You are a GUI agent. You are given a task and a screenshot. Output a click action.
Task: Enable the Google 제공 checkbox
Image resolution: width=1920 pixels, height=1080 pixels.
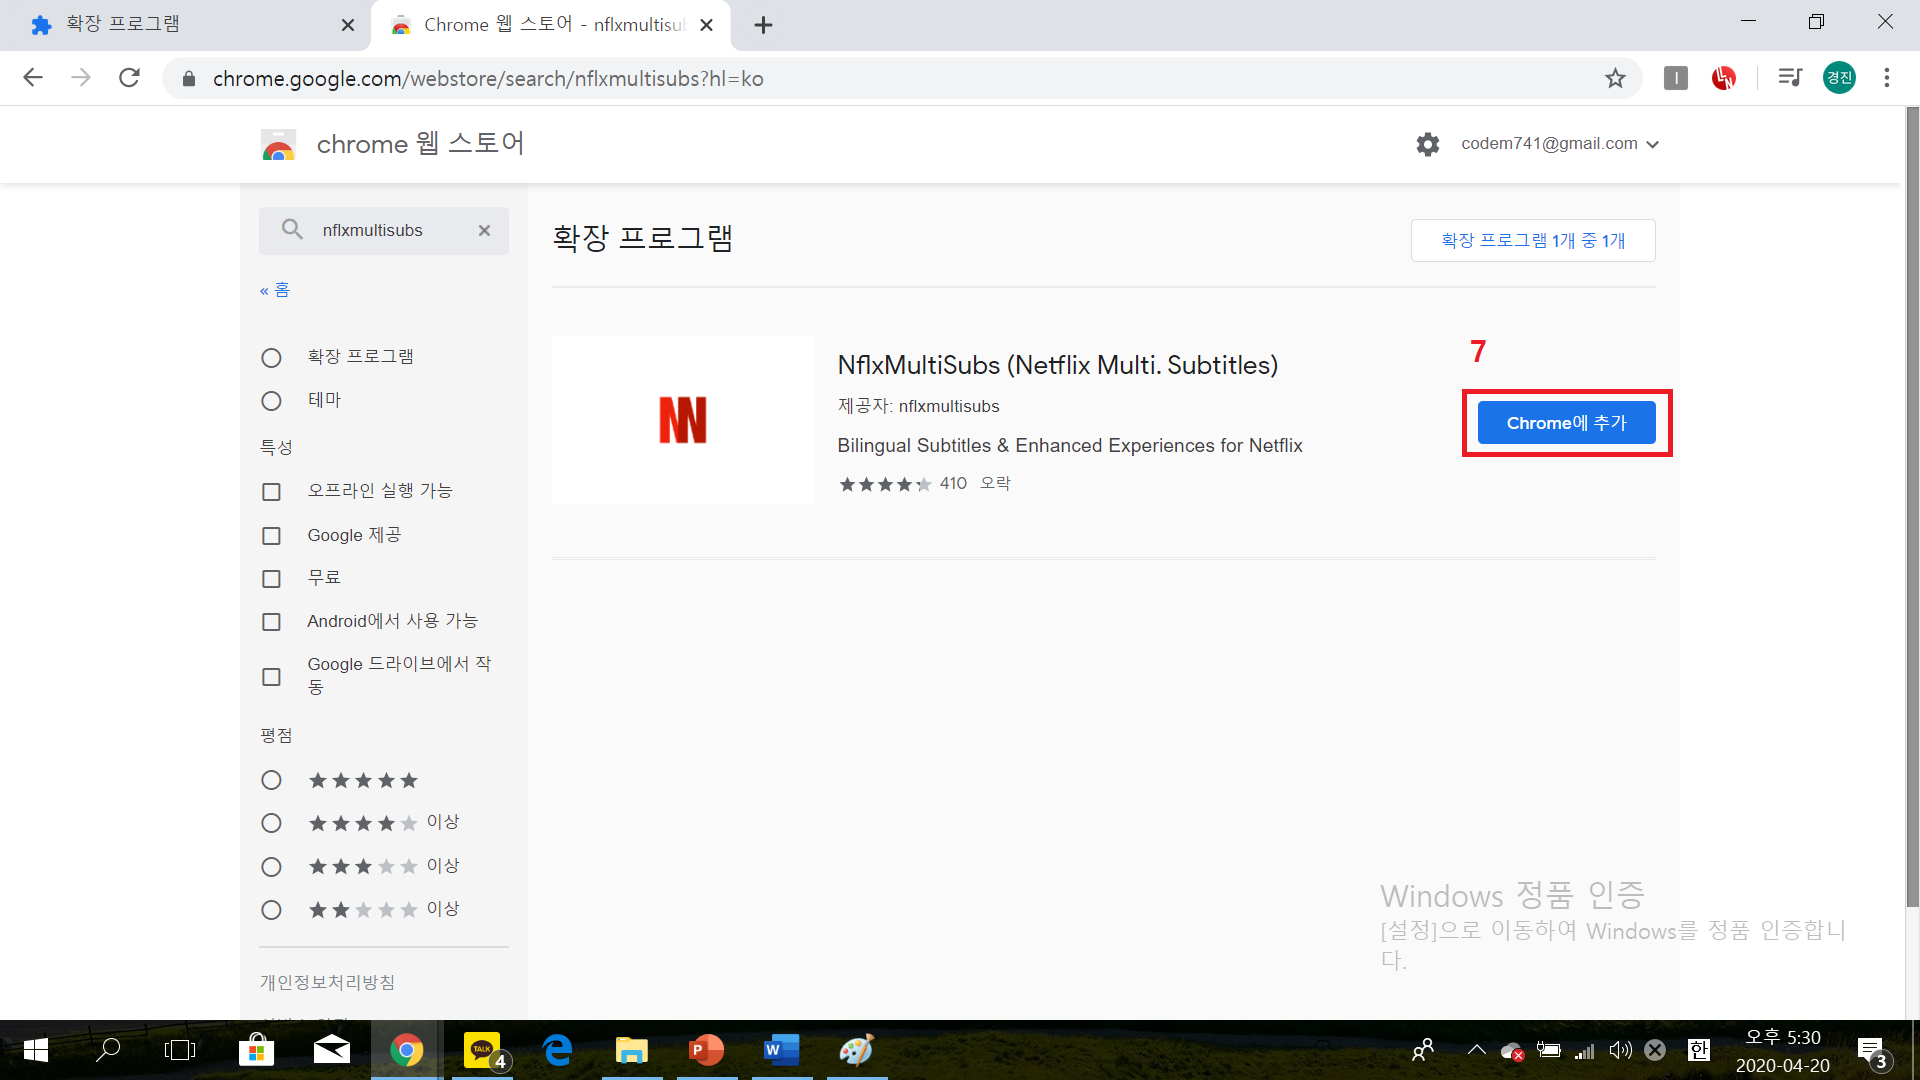(x=271, y=535)
